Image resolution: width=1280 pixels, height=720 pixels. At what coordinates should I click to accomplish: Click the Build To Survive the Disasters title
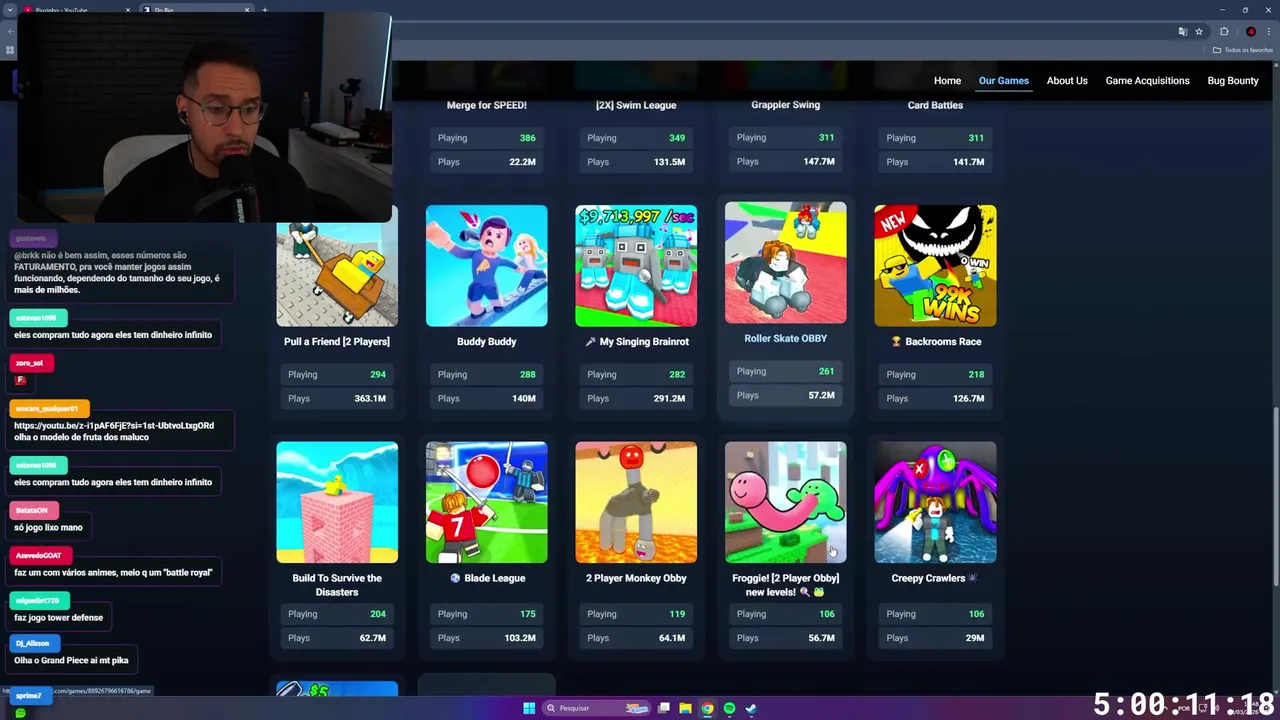coord(337,585)
